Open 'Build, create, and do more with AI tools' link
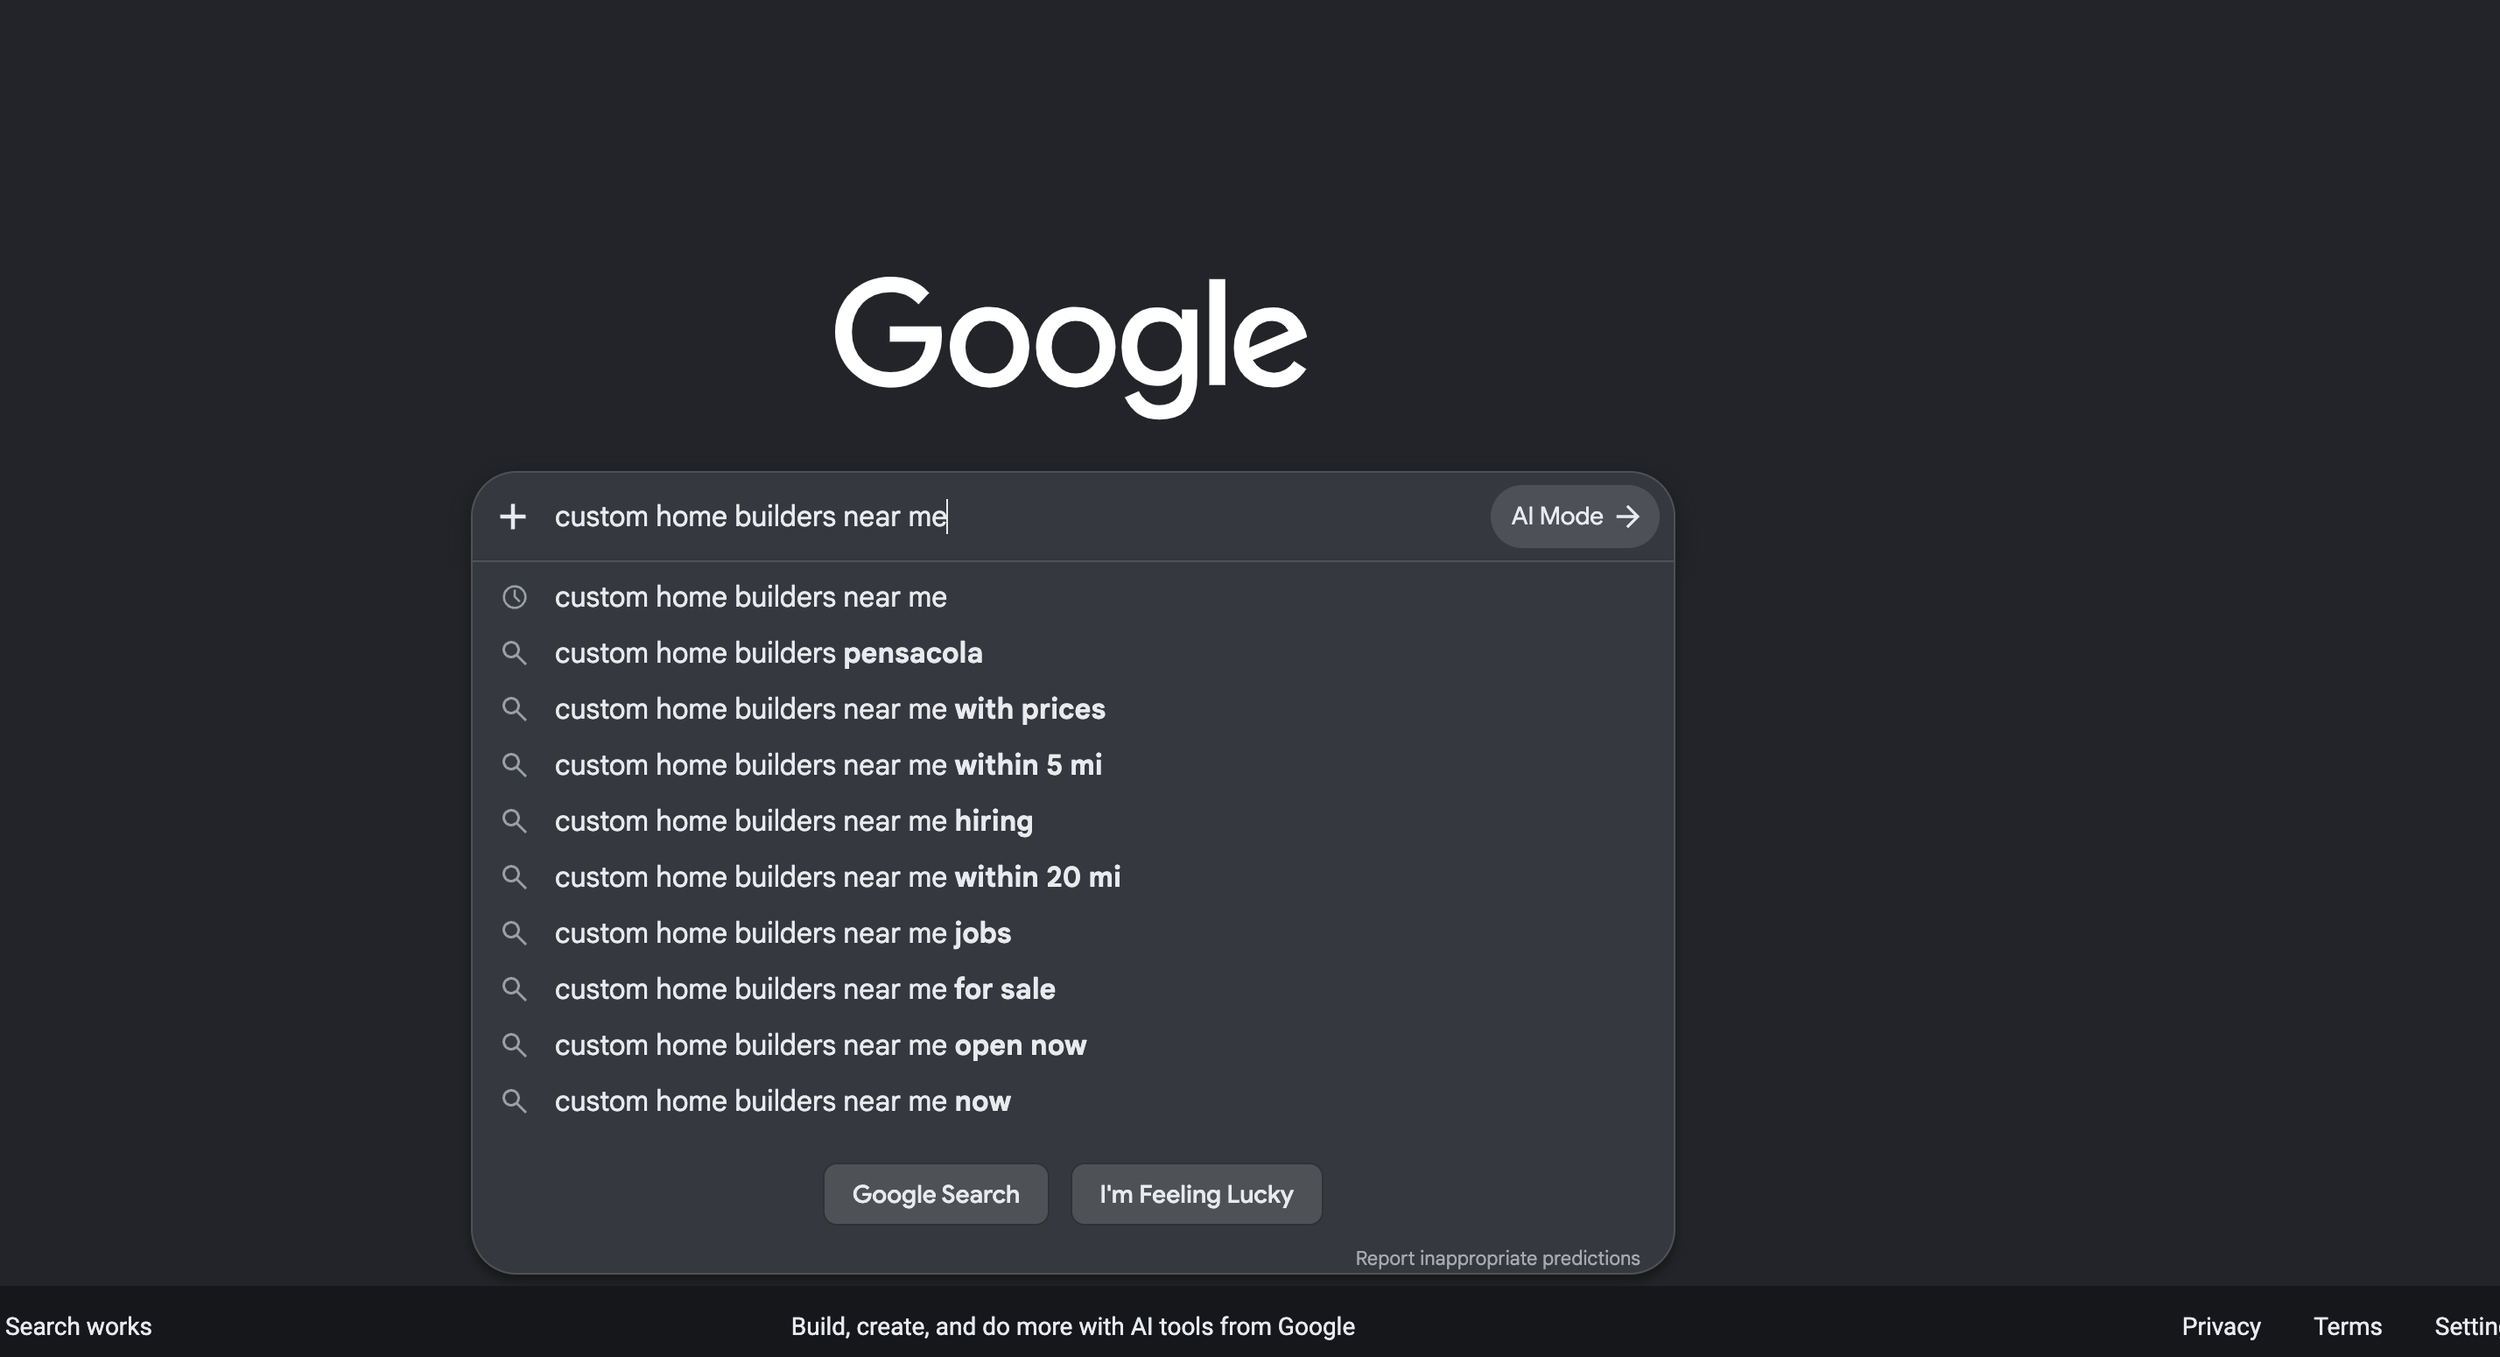Screen dimensions: 2500x1357 (1073, 1326)
